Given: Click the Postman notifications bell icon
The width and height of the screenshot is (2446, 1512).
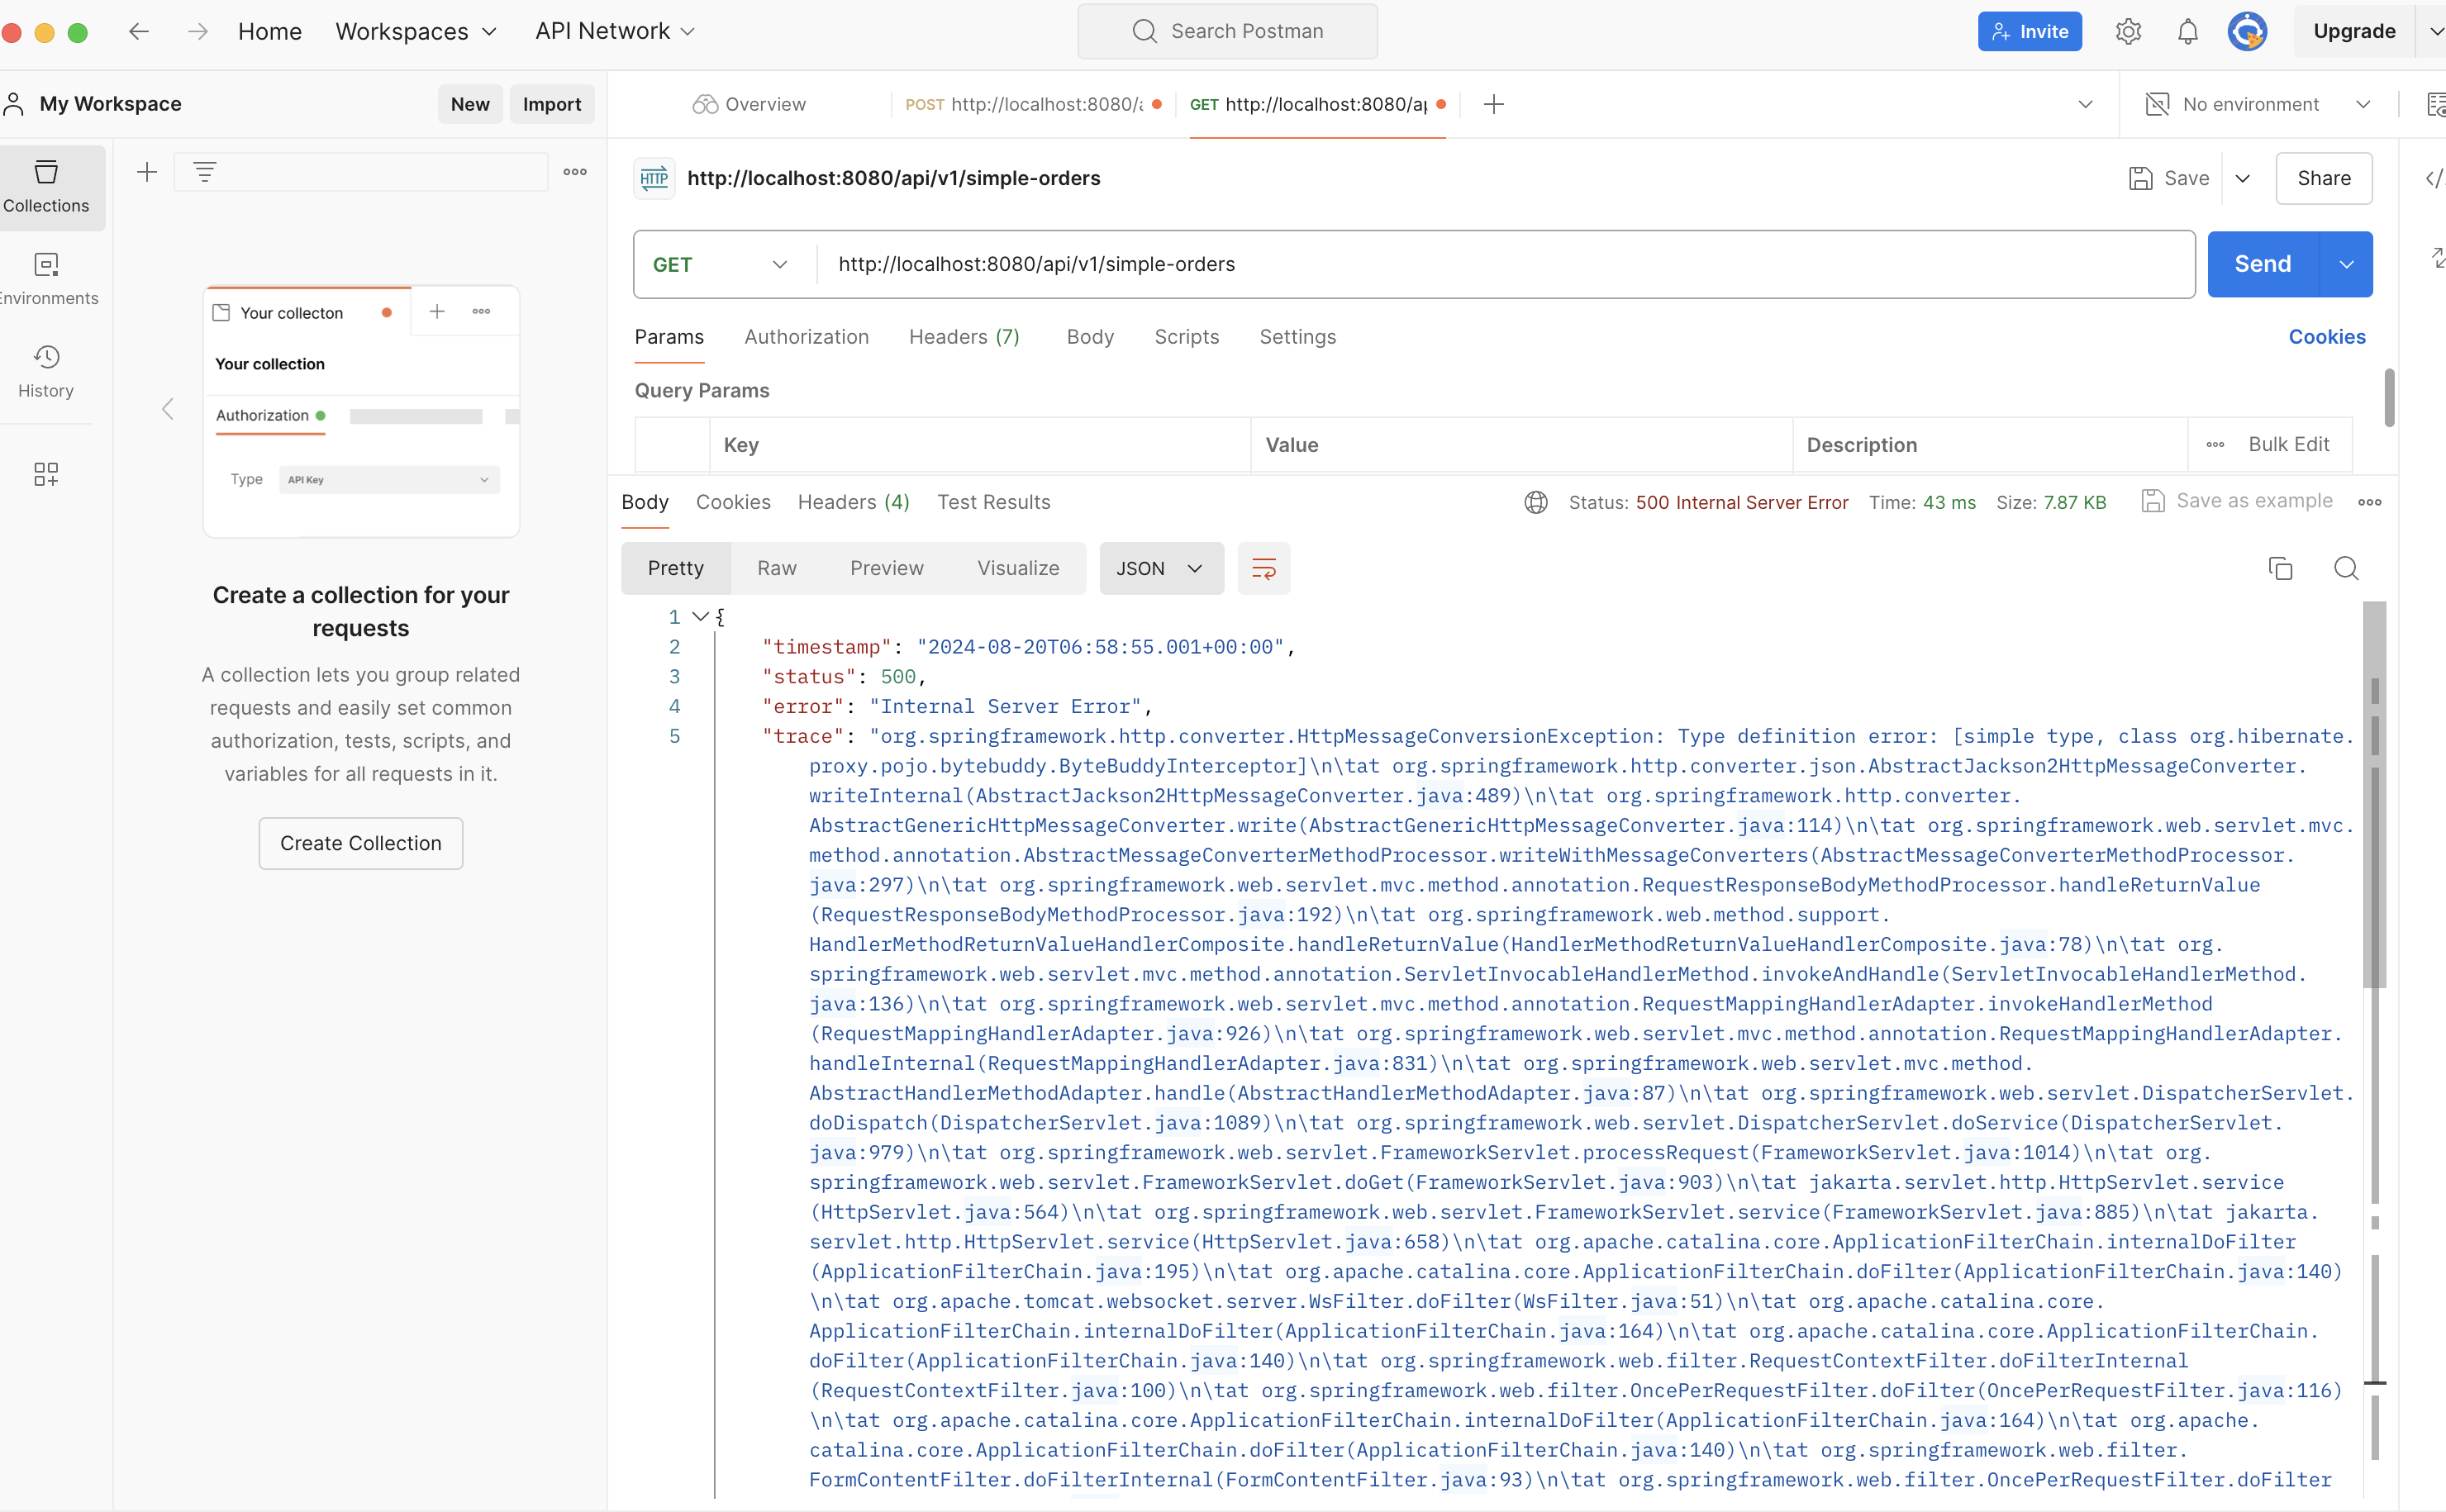Looking at the screenshot, I should [2189, 30].
